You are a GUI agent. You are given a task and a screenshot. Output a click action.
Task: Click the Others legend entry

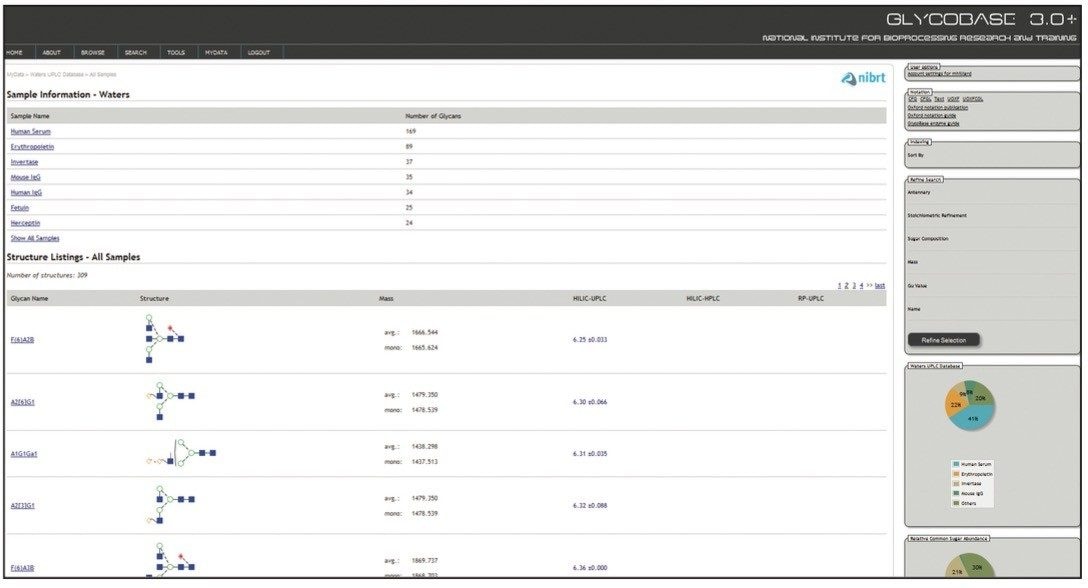[x=965, y=504]
